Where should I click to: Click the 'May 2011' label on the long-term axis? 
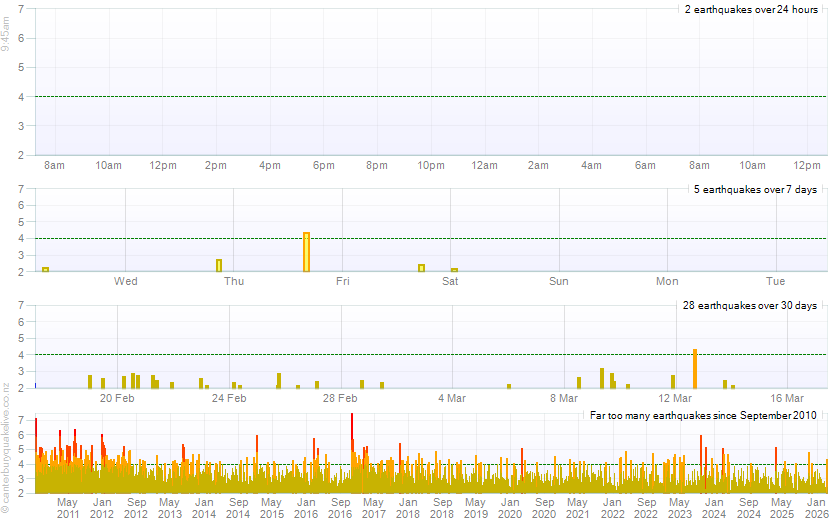pyautogui.click(x=68, y=507)
